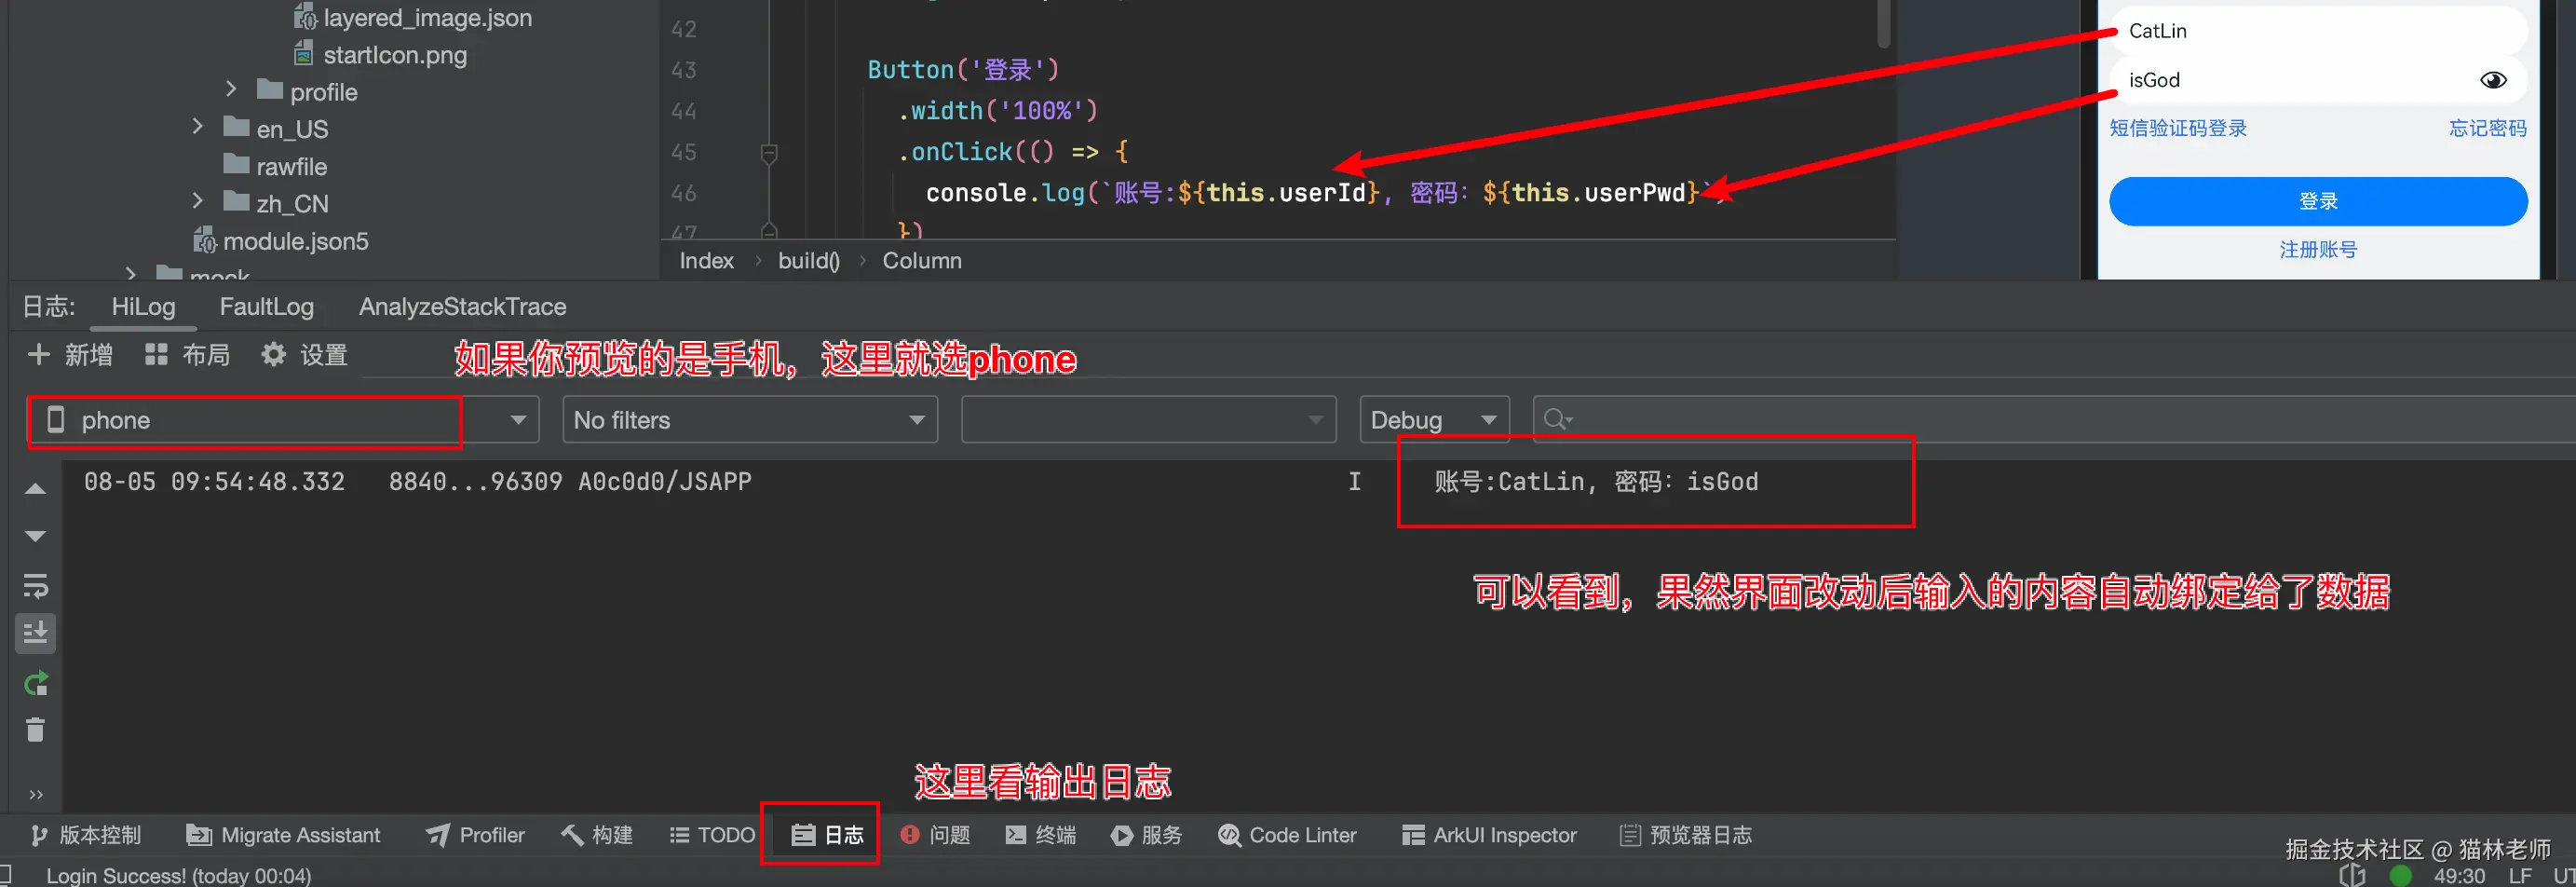Switch to the AnalyzeStackTrace tab
Screen dimensions: 2576x887
tap(462, 307)
